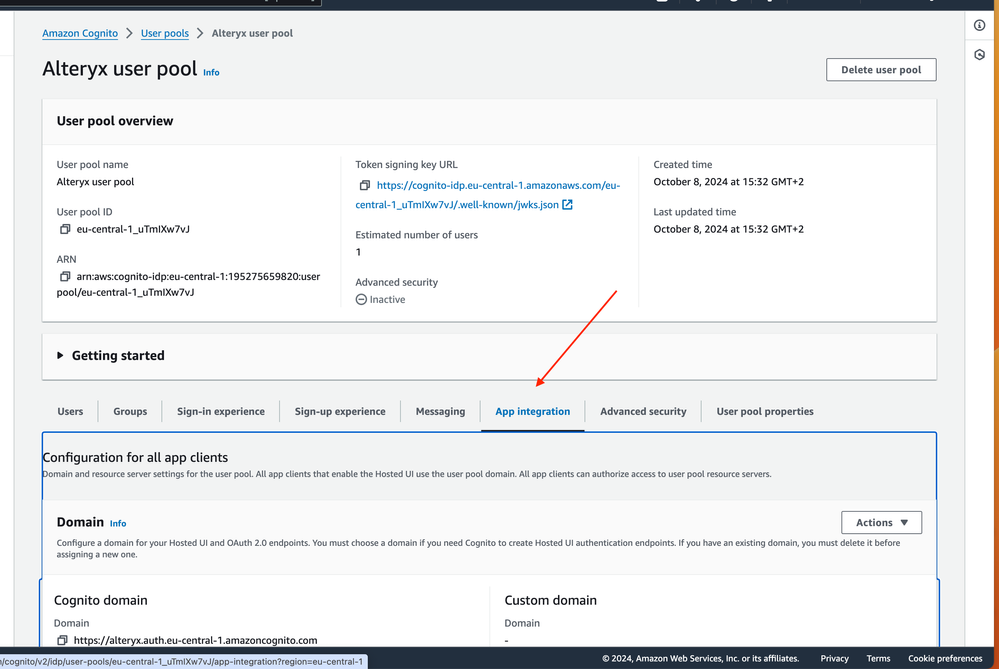Copy the user pool ARN
Image resolution: width=999 pixels, height=669 pixels.
pos(64,277)
